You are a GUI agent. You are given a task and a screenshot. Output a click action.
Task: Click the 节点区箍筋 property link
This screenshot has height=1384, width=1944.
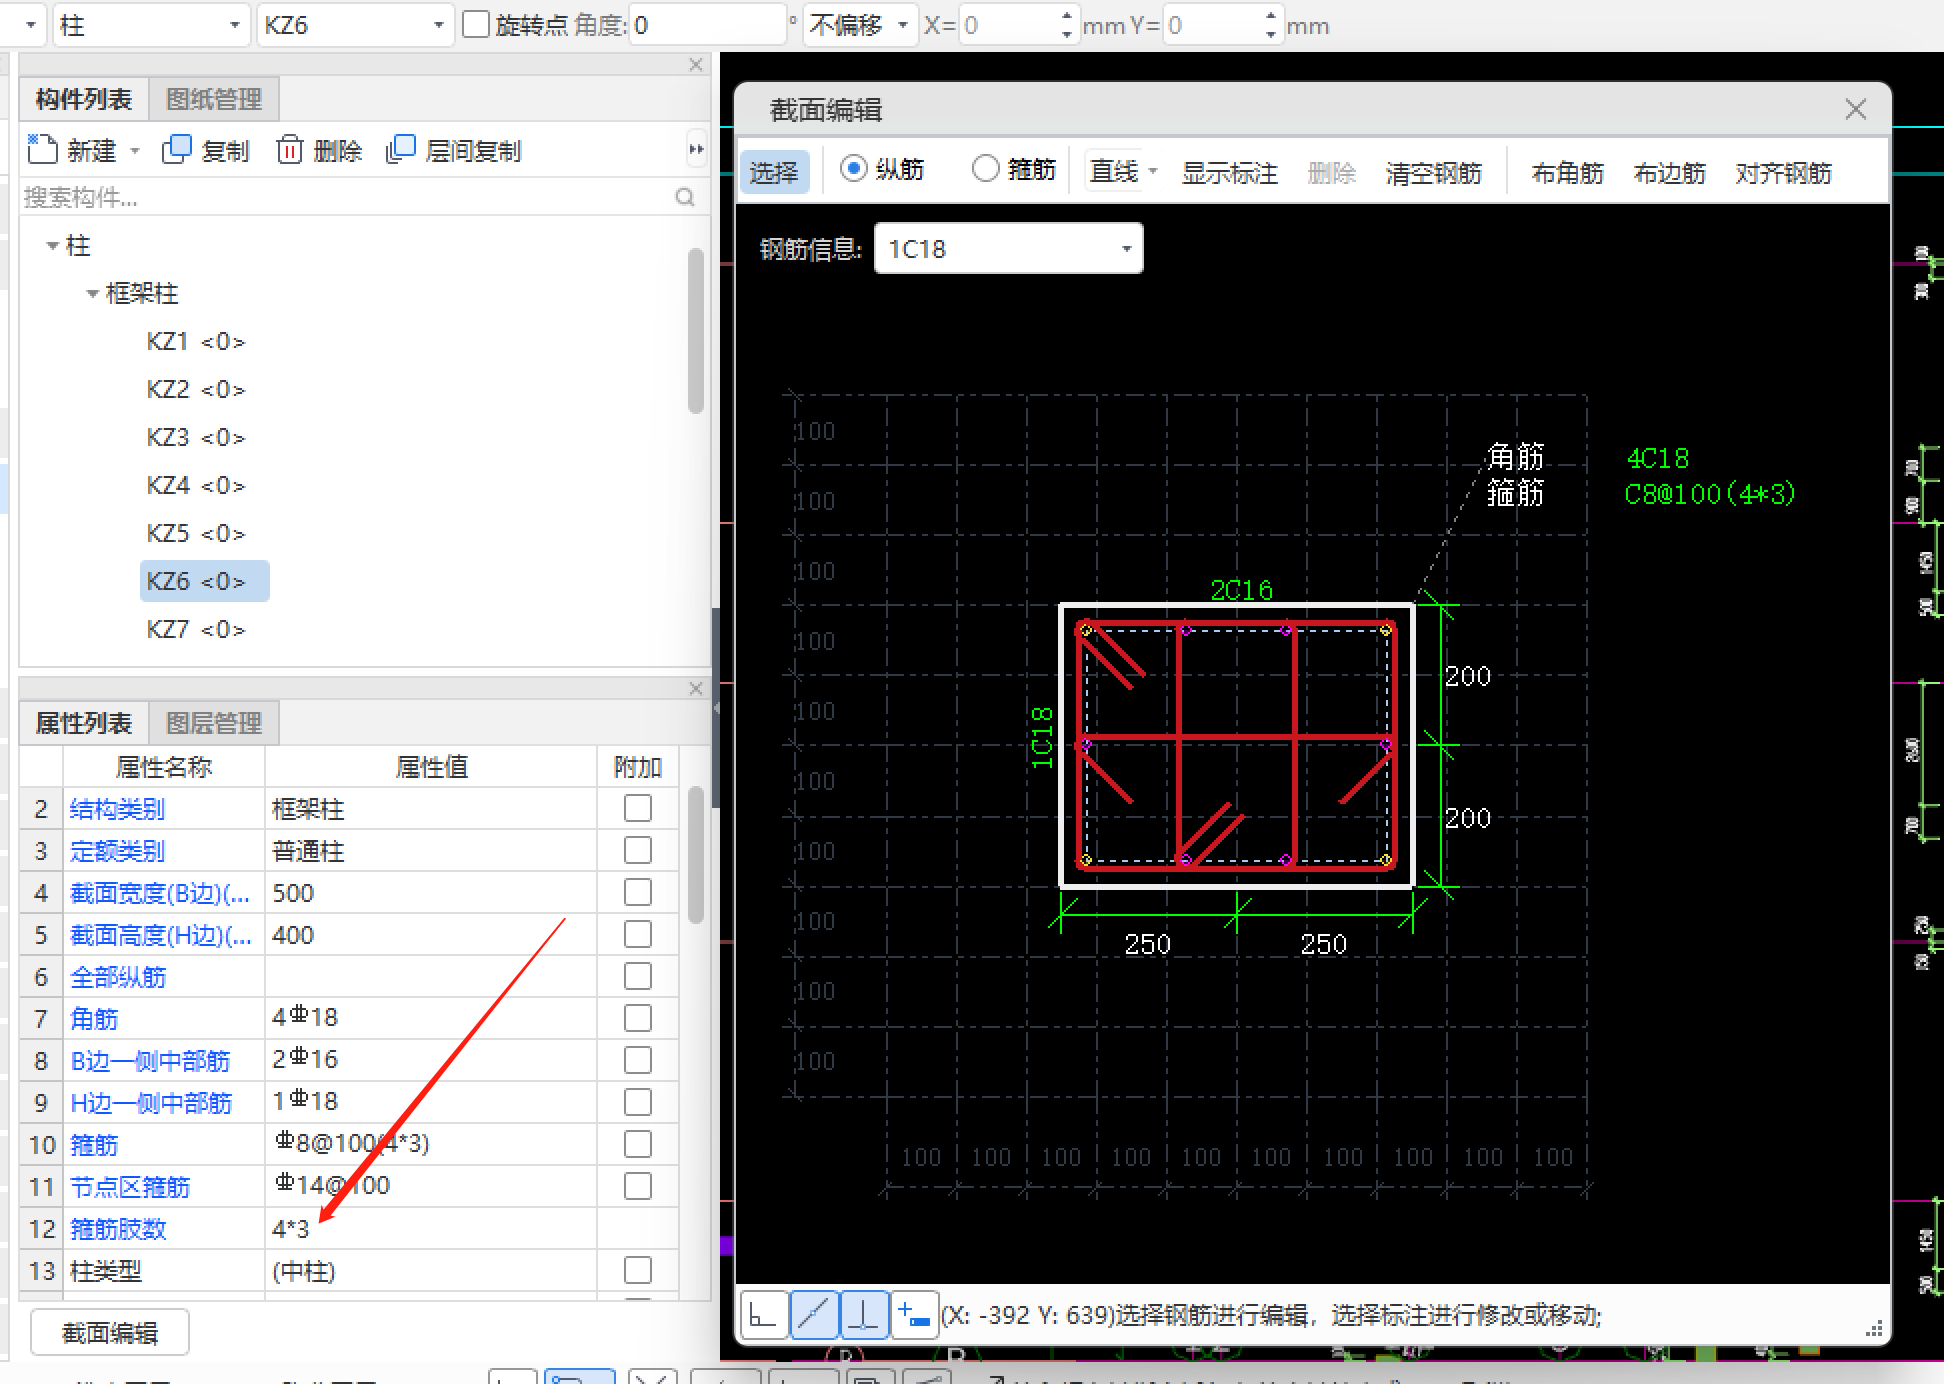(x=130, y=1186)
